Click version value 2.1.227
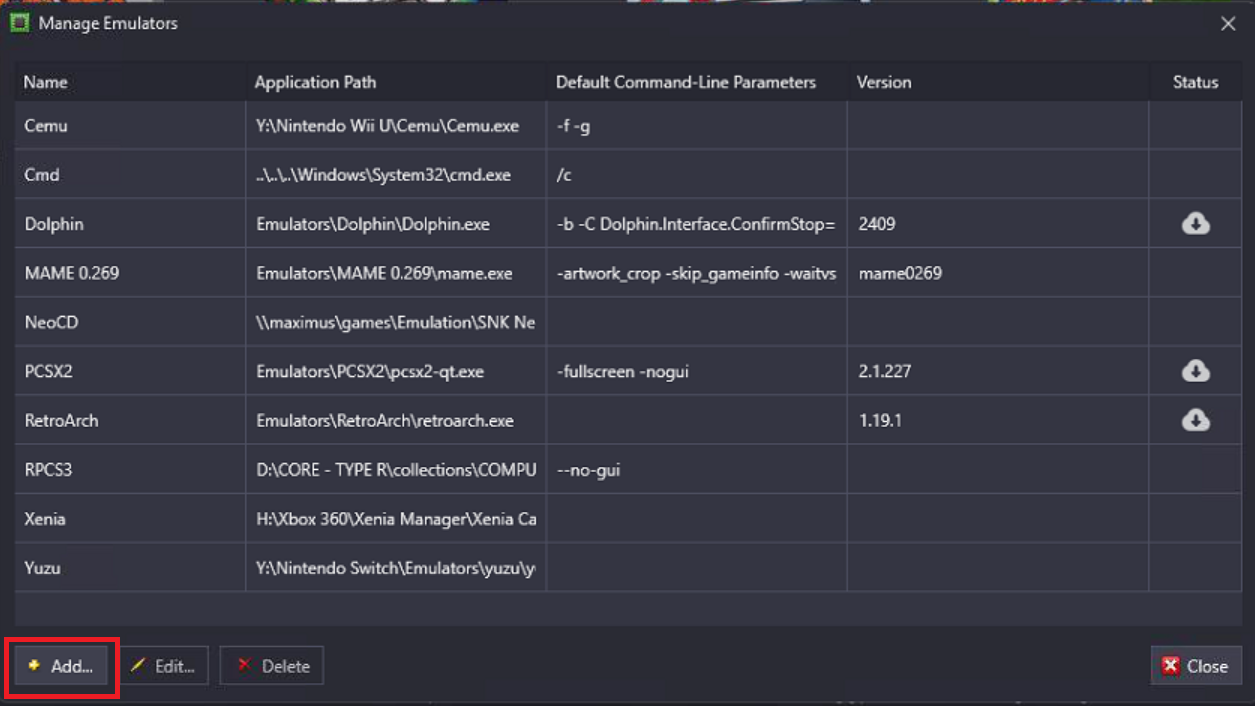The height and width of the screenshot is (706, 1255). [885, 371]
